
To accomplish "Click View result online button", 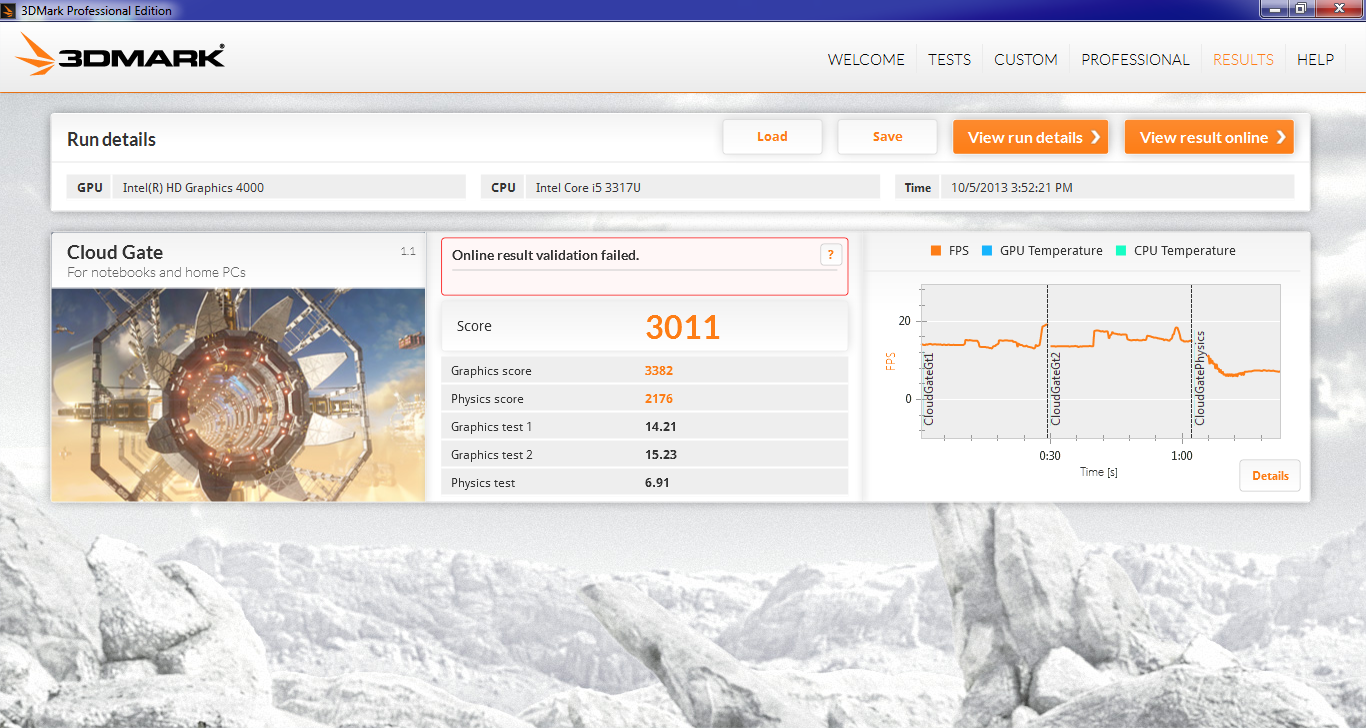I will point(1209,137).
